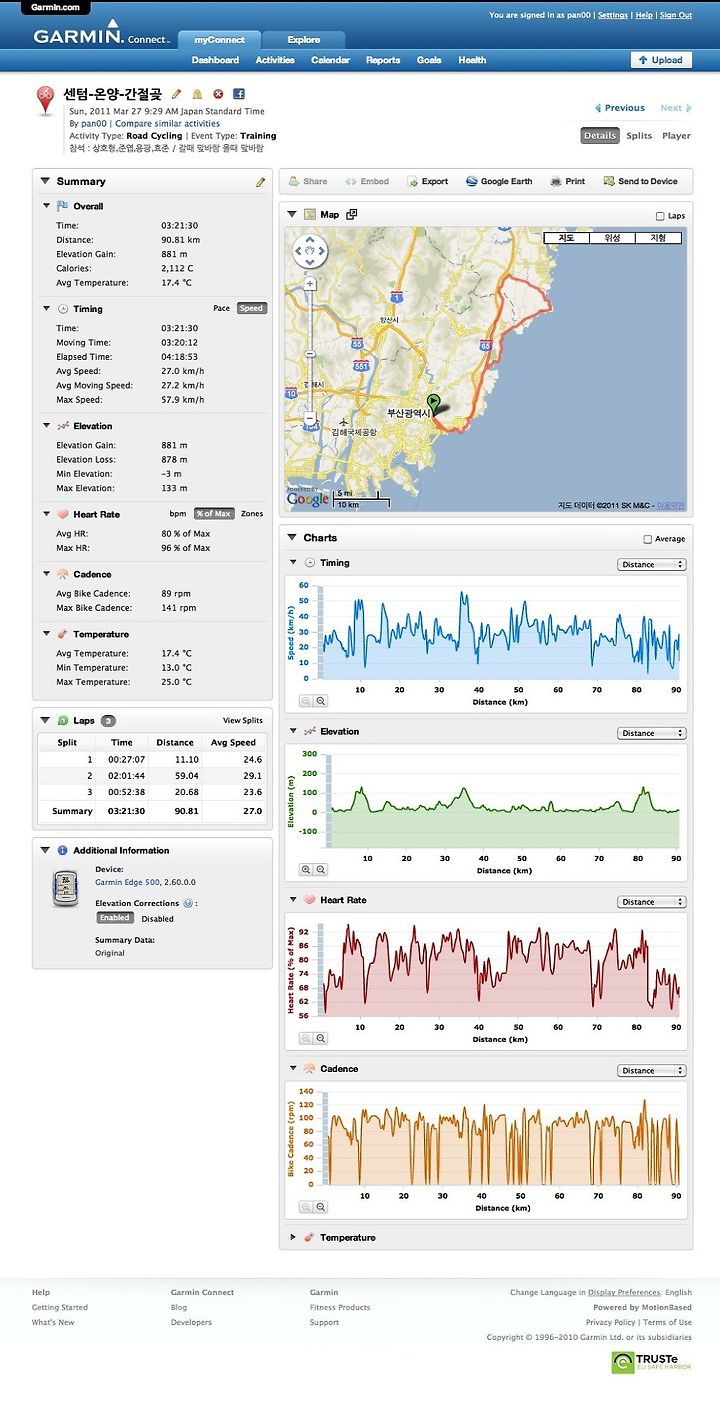Enable Average checkbox in Charts

pyautogui.click(x=648, y=539)
